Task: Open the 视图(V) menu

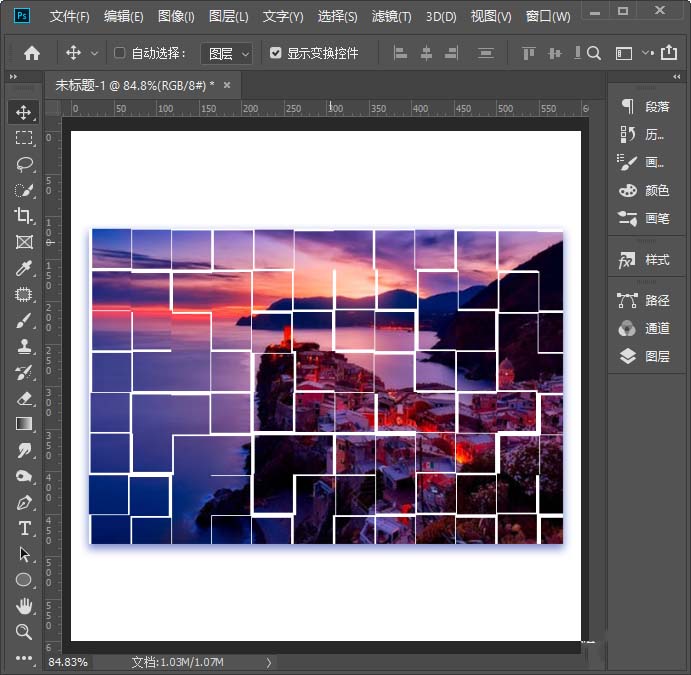Action: (491, 16)
